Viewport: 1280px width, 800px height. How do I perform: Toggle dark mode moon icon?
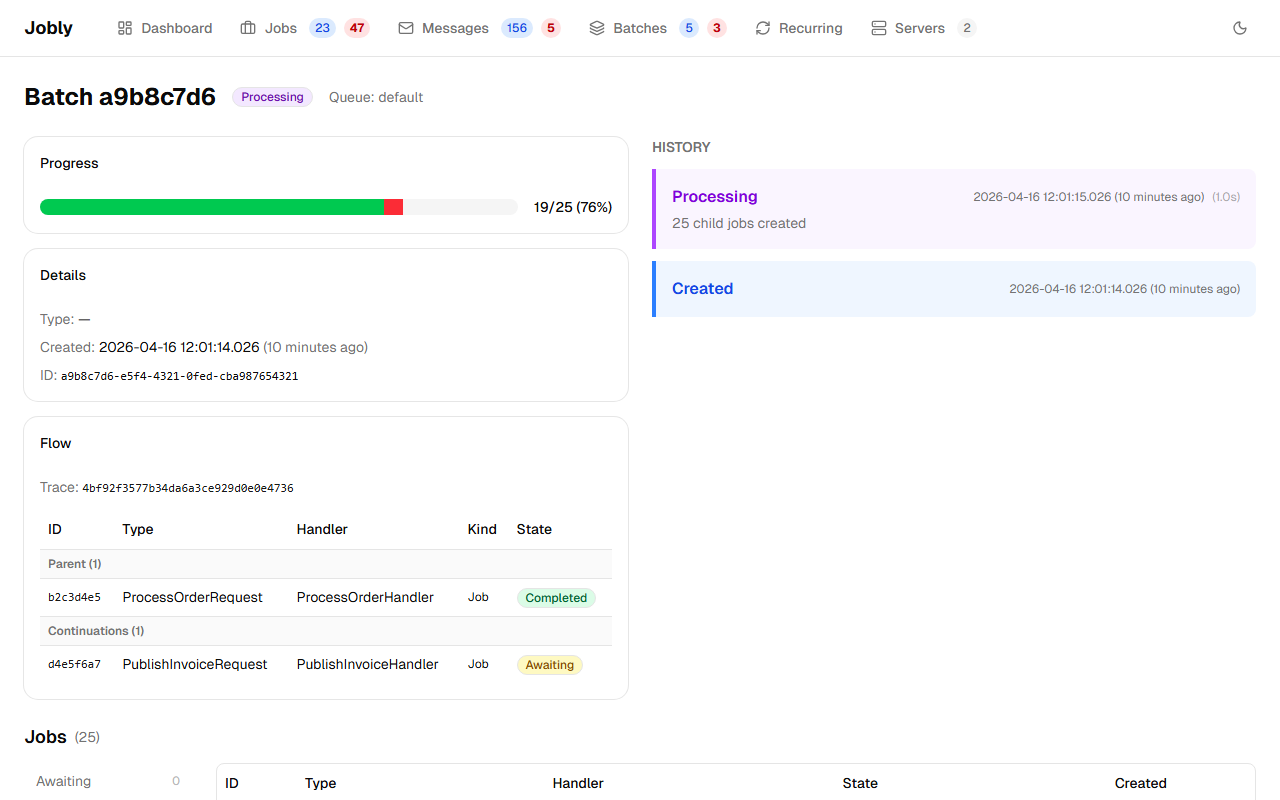tap(1240, 28)
